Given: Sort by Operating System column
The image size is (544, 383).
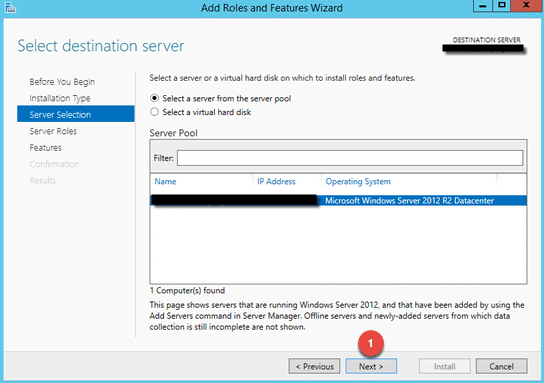Looking at the screenshot, I should point(358,181).
